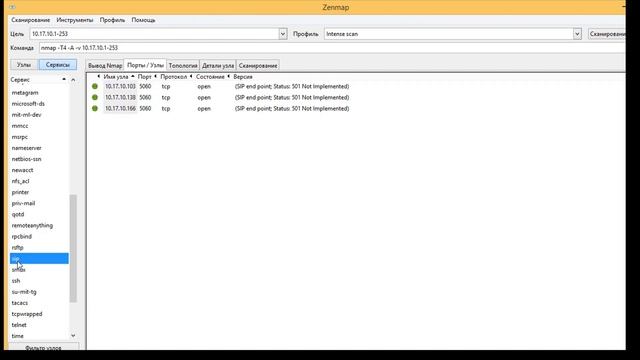The image size is (640, 360).
Task: Open the Порты / Узлы tab
Action: coord(145,65)
